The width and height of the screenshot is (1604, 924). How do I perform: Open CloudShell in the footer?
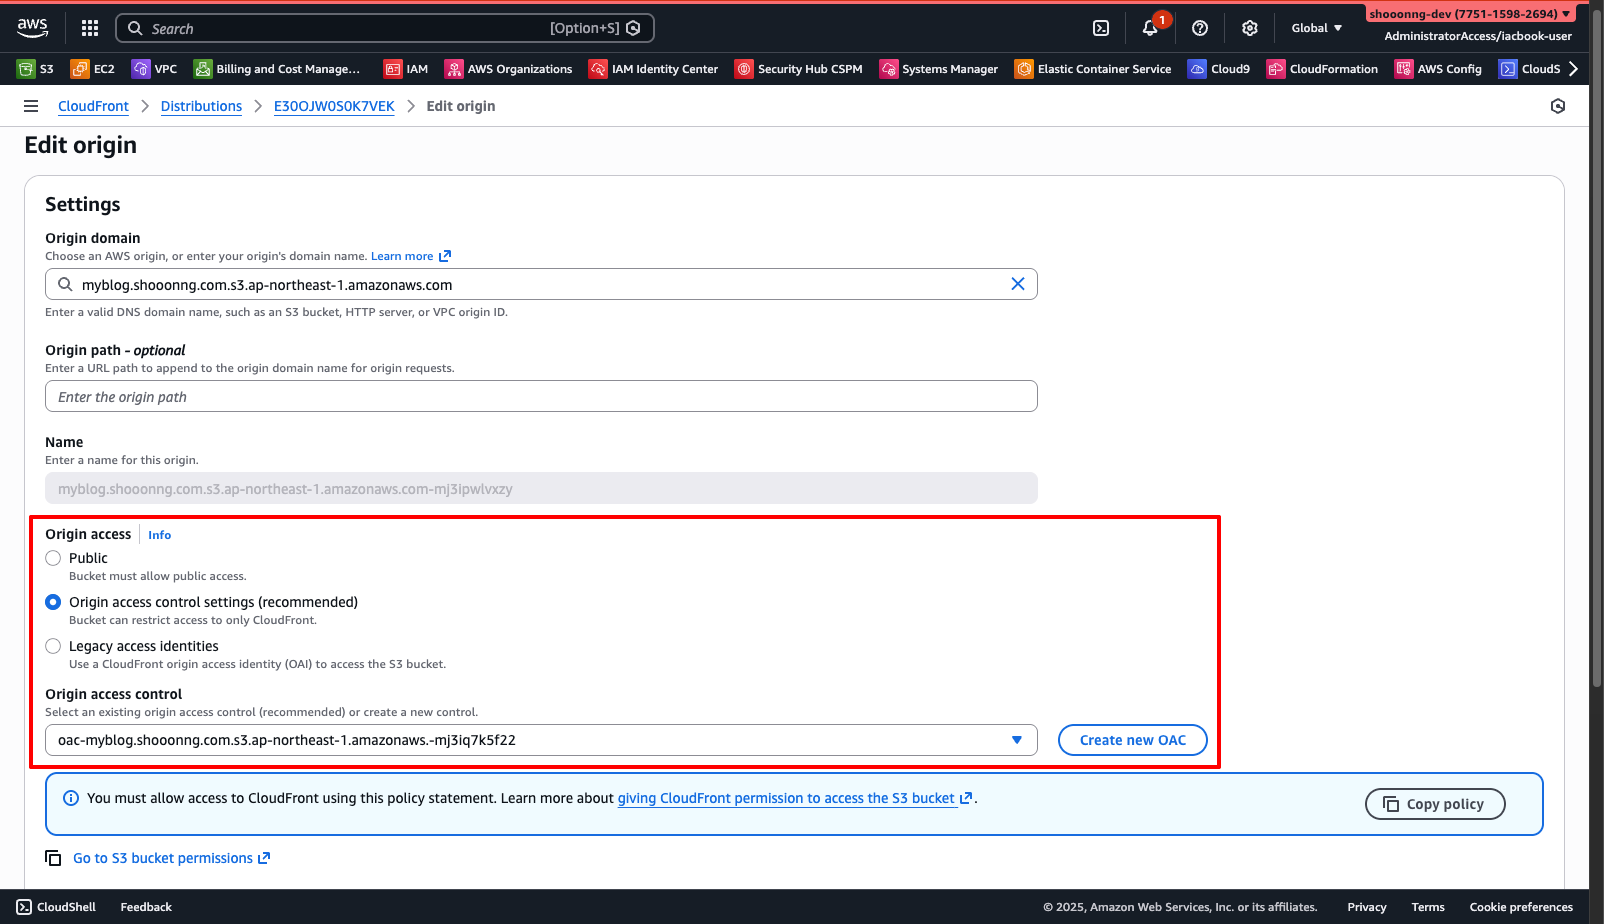(x=56, y=907)
